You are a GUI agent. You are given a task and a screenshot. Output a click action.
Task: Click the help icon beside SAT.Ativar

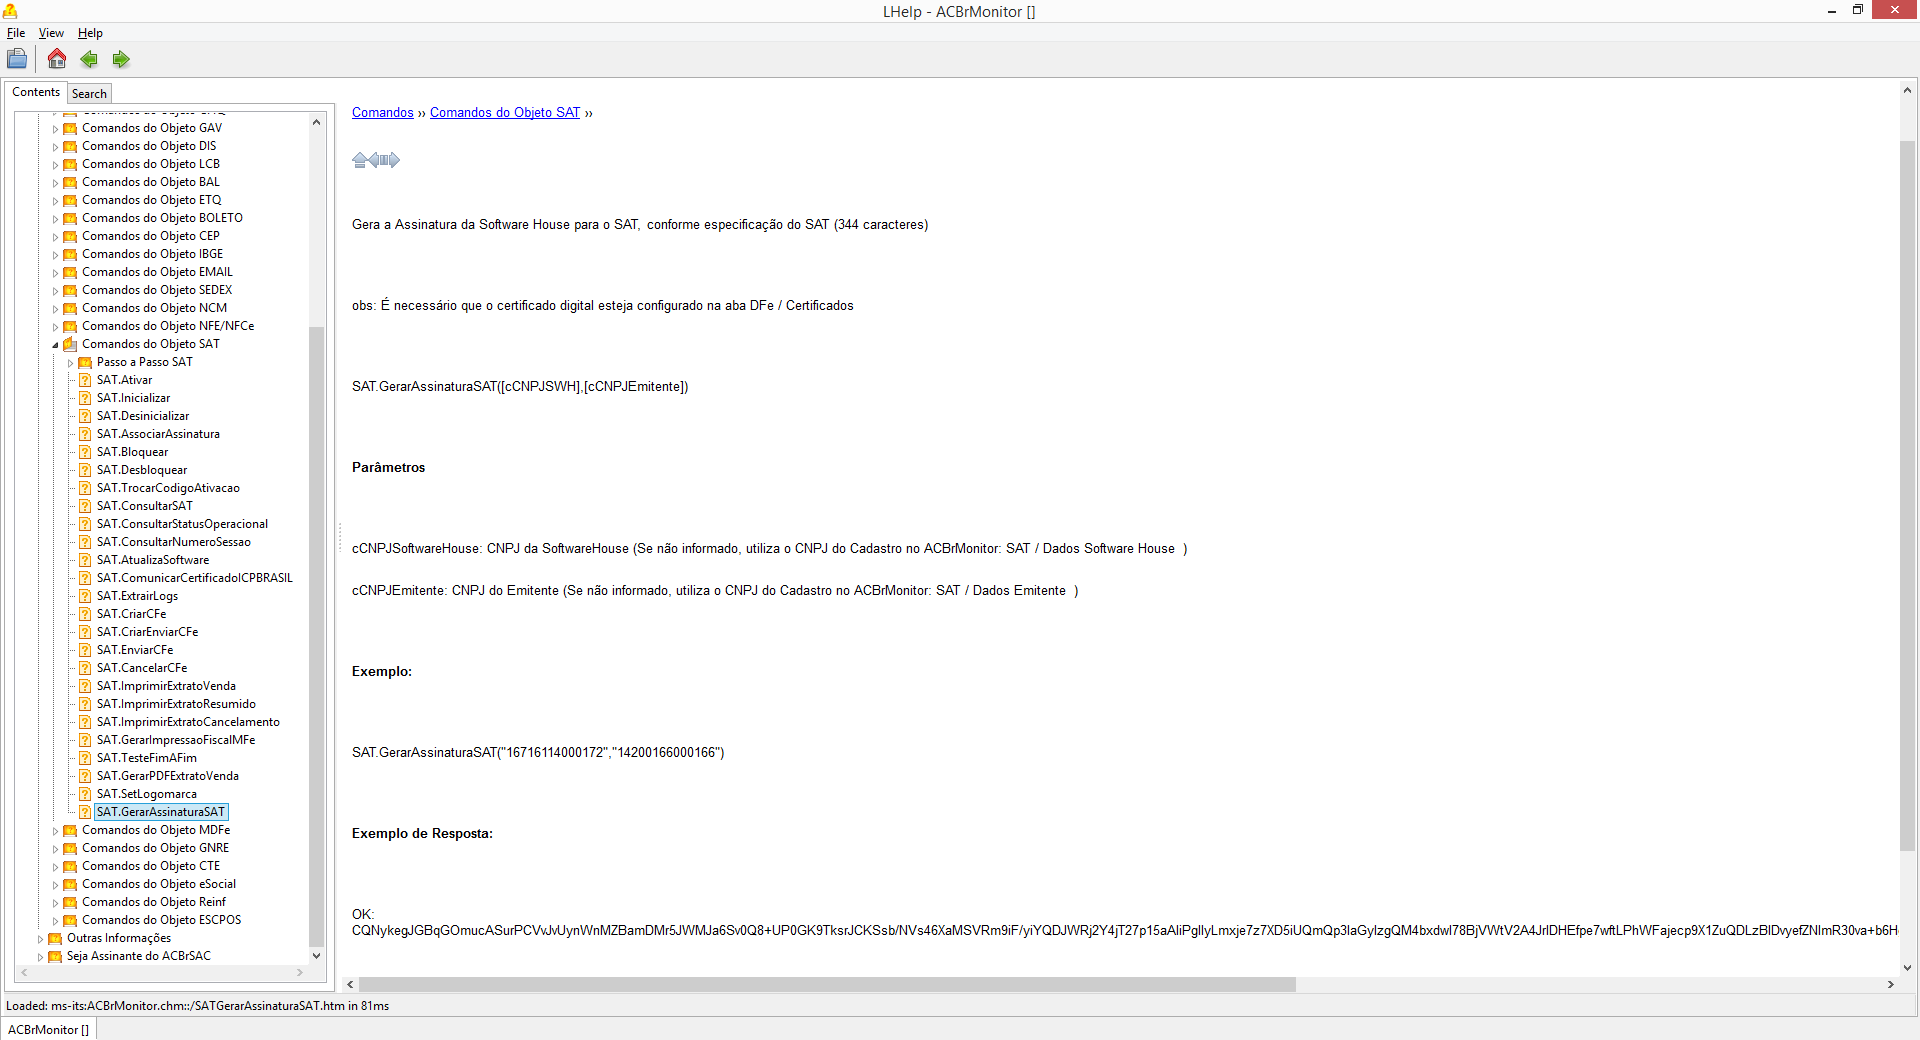click(x=85, y=380)
